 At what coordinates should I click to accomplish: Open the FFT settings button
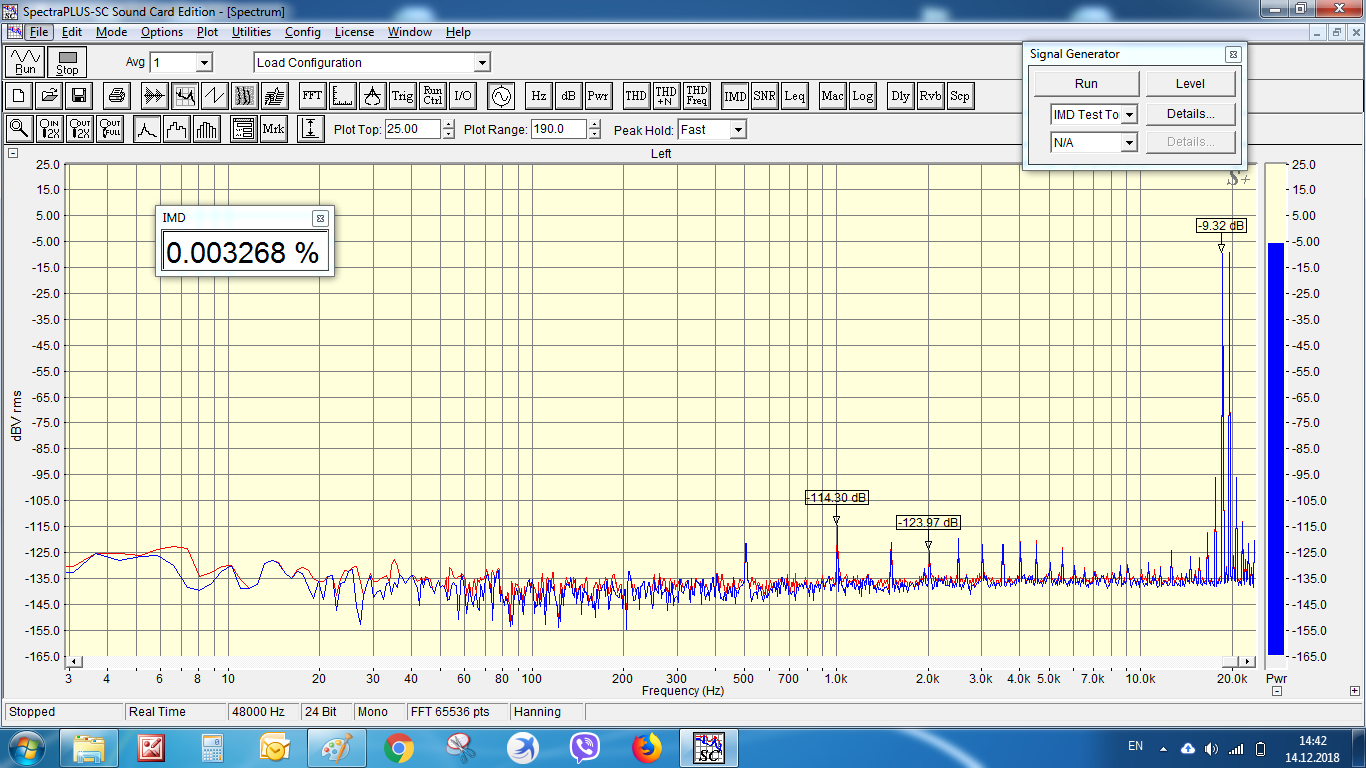(x=313, y=97)
